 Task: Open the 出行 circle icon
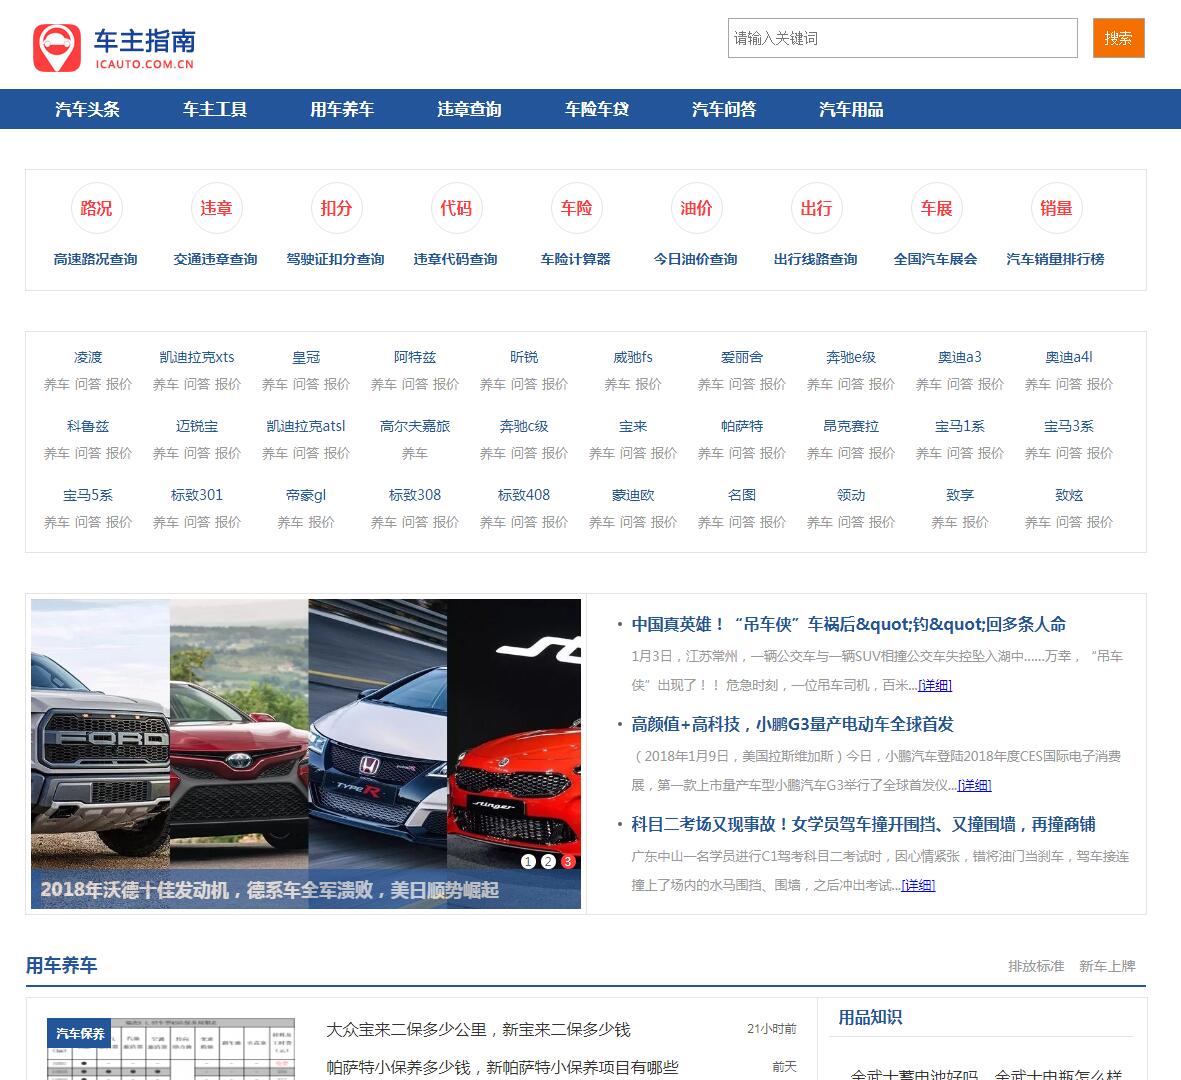(816, 208)
